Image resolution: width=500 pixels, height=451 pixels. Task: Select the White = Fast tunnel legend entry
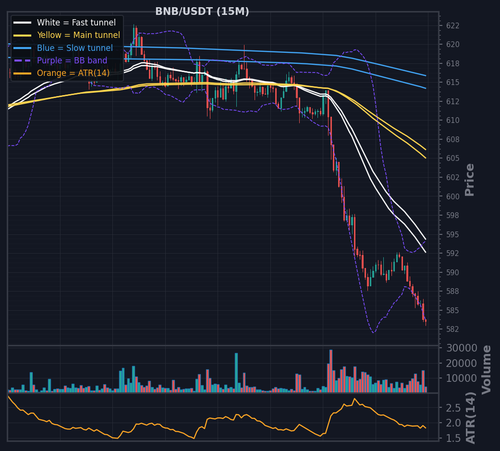pyautogui.click(x=65, y=23)
